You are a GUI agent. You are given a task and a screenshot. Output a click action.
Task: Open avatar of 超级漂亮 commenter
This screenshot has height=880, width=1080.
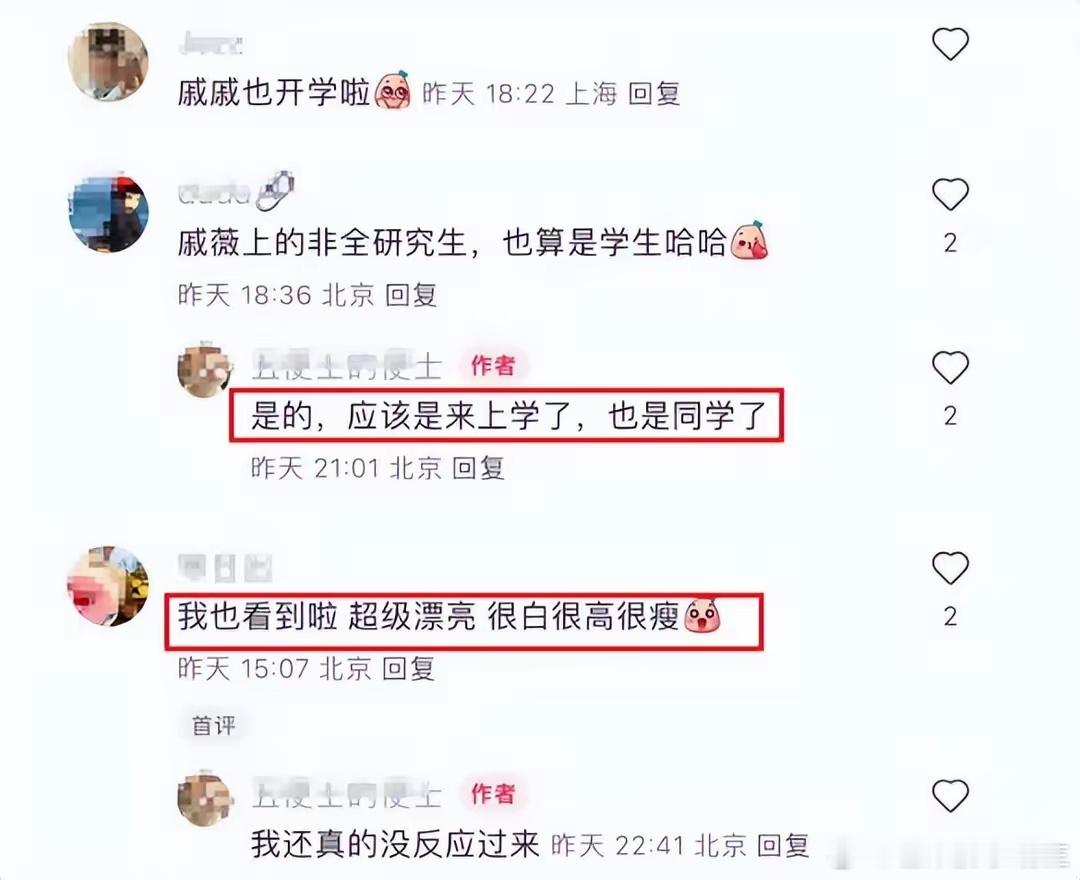(x=108, y=586)
